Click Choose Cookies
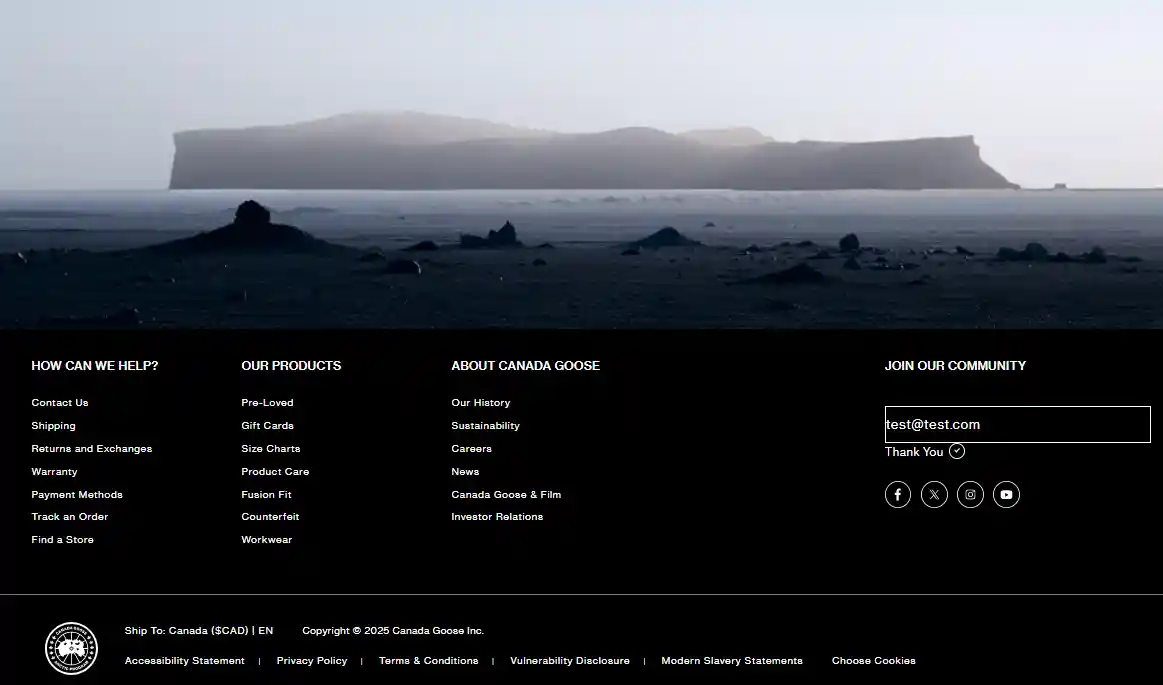Image resolution: width=1163 pixels, height=685 pixels. coord(873,660)
